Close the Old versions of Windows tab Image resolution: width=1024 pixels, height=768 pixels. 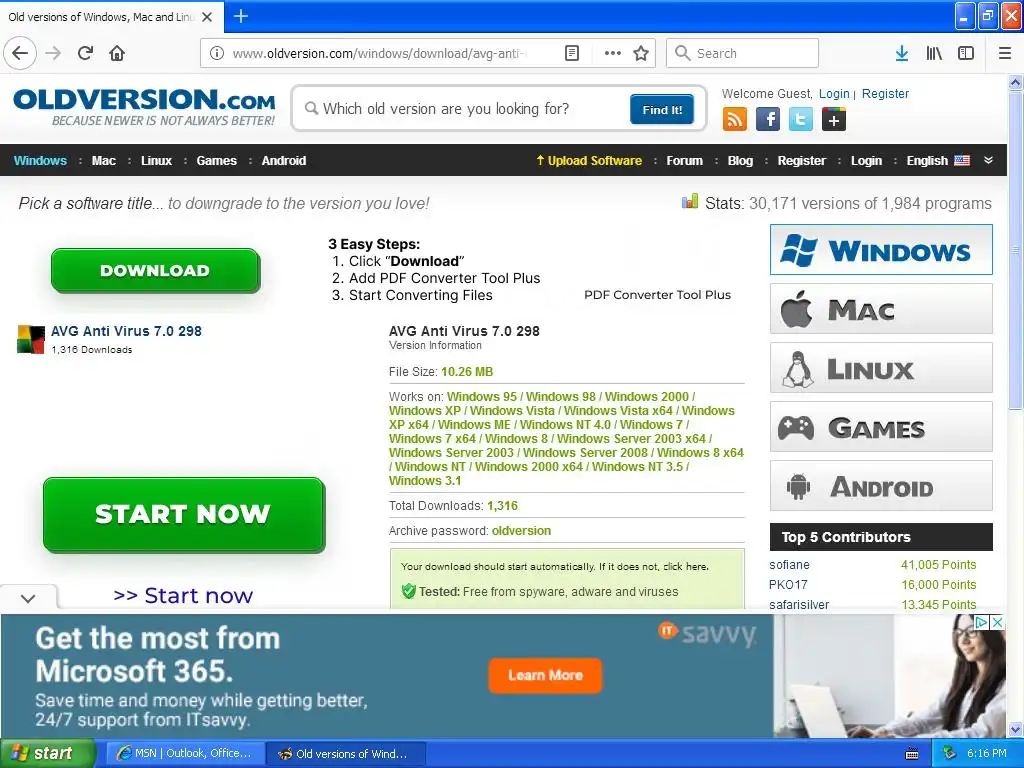coord(207,17)
